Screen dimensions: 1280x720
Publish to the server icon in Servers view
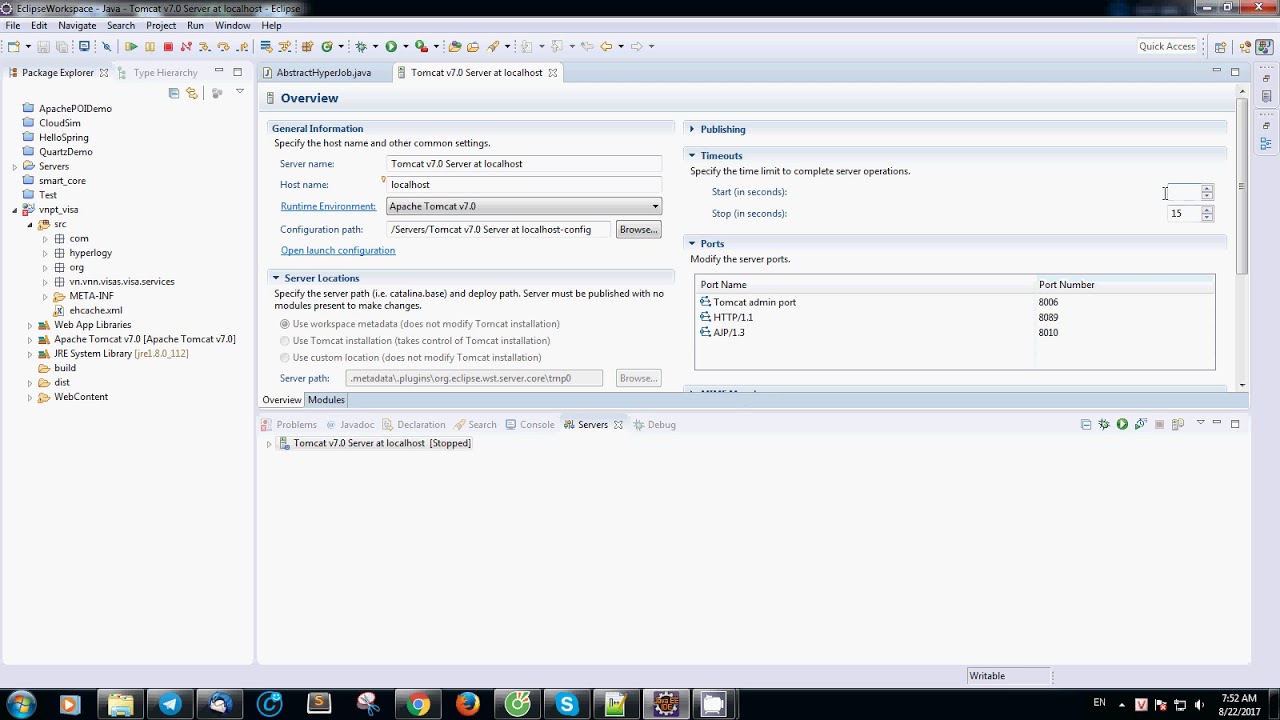pos(1178,424)
